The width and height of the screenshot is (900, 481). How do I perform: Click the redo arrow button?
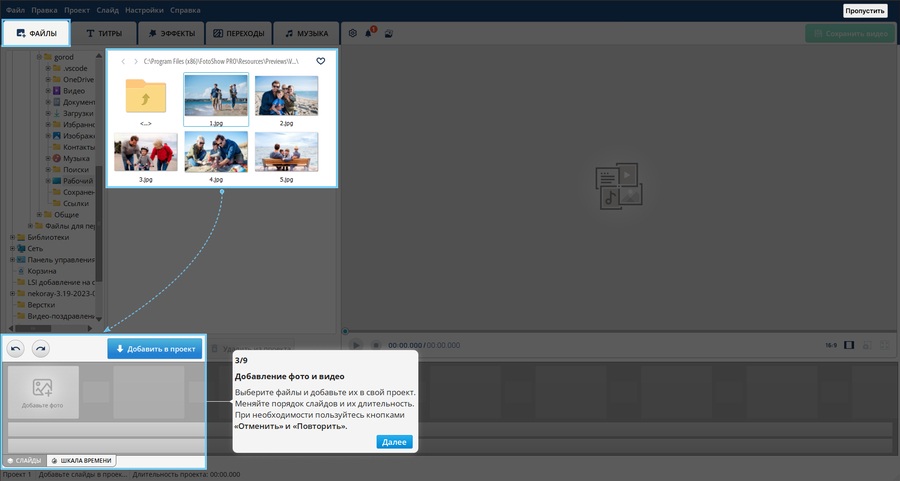(x=41, y=349)
